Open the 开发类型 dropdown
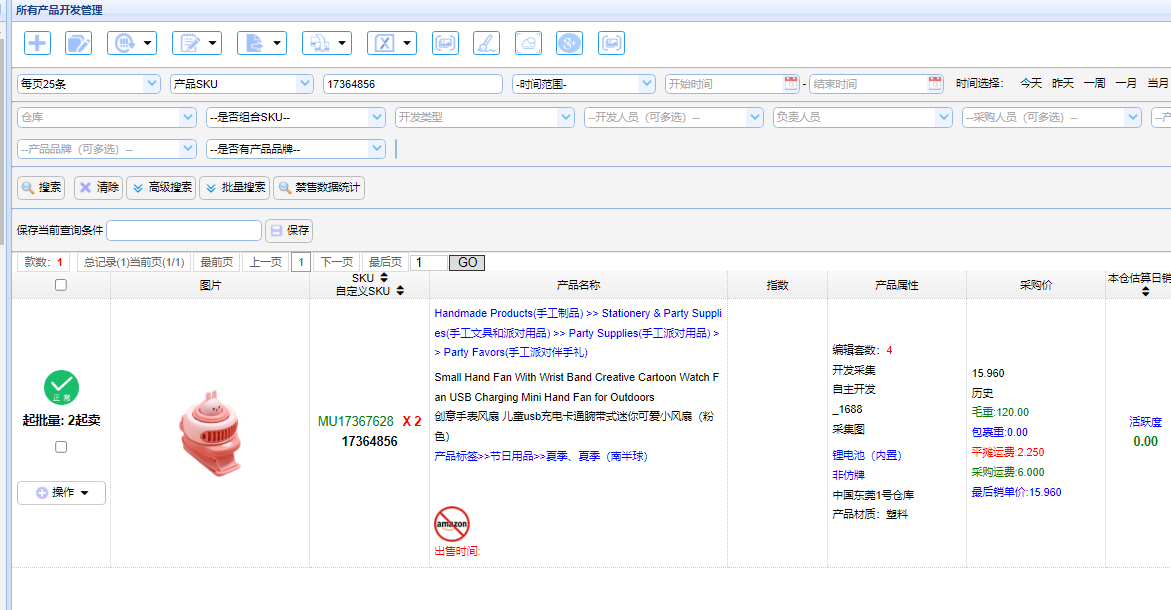 485,117
